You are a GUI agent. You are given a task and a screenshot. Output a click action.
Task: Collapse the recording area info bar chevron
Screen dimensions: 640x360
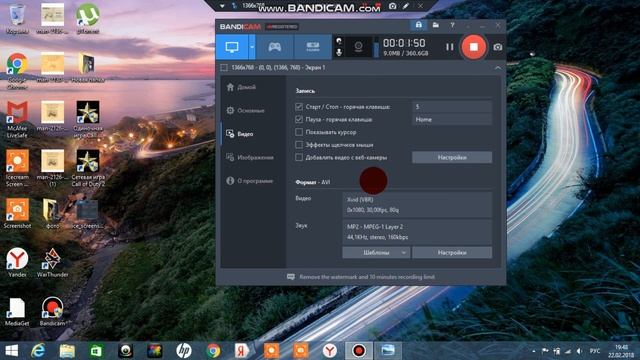498,68
